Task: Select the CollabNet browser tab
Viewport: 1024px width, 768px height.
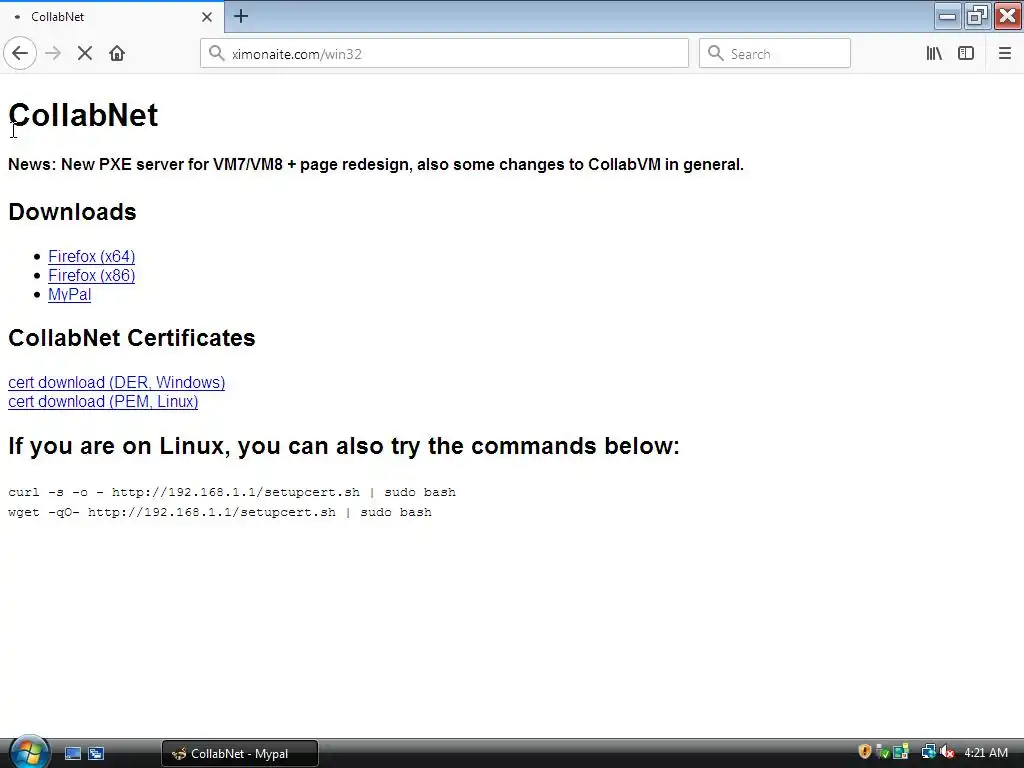Action: pyautogui.click(x=111, y=17)
